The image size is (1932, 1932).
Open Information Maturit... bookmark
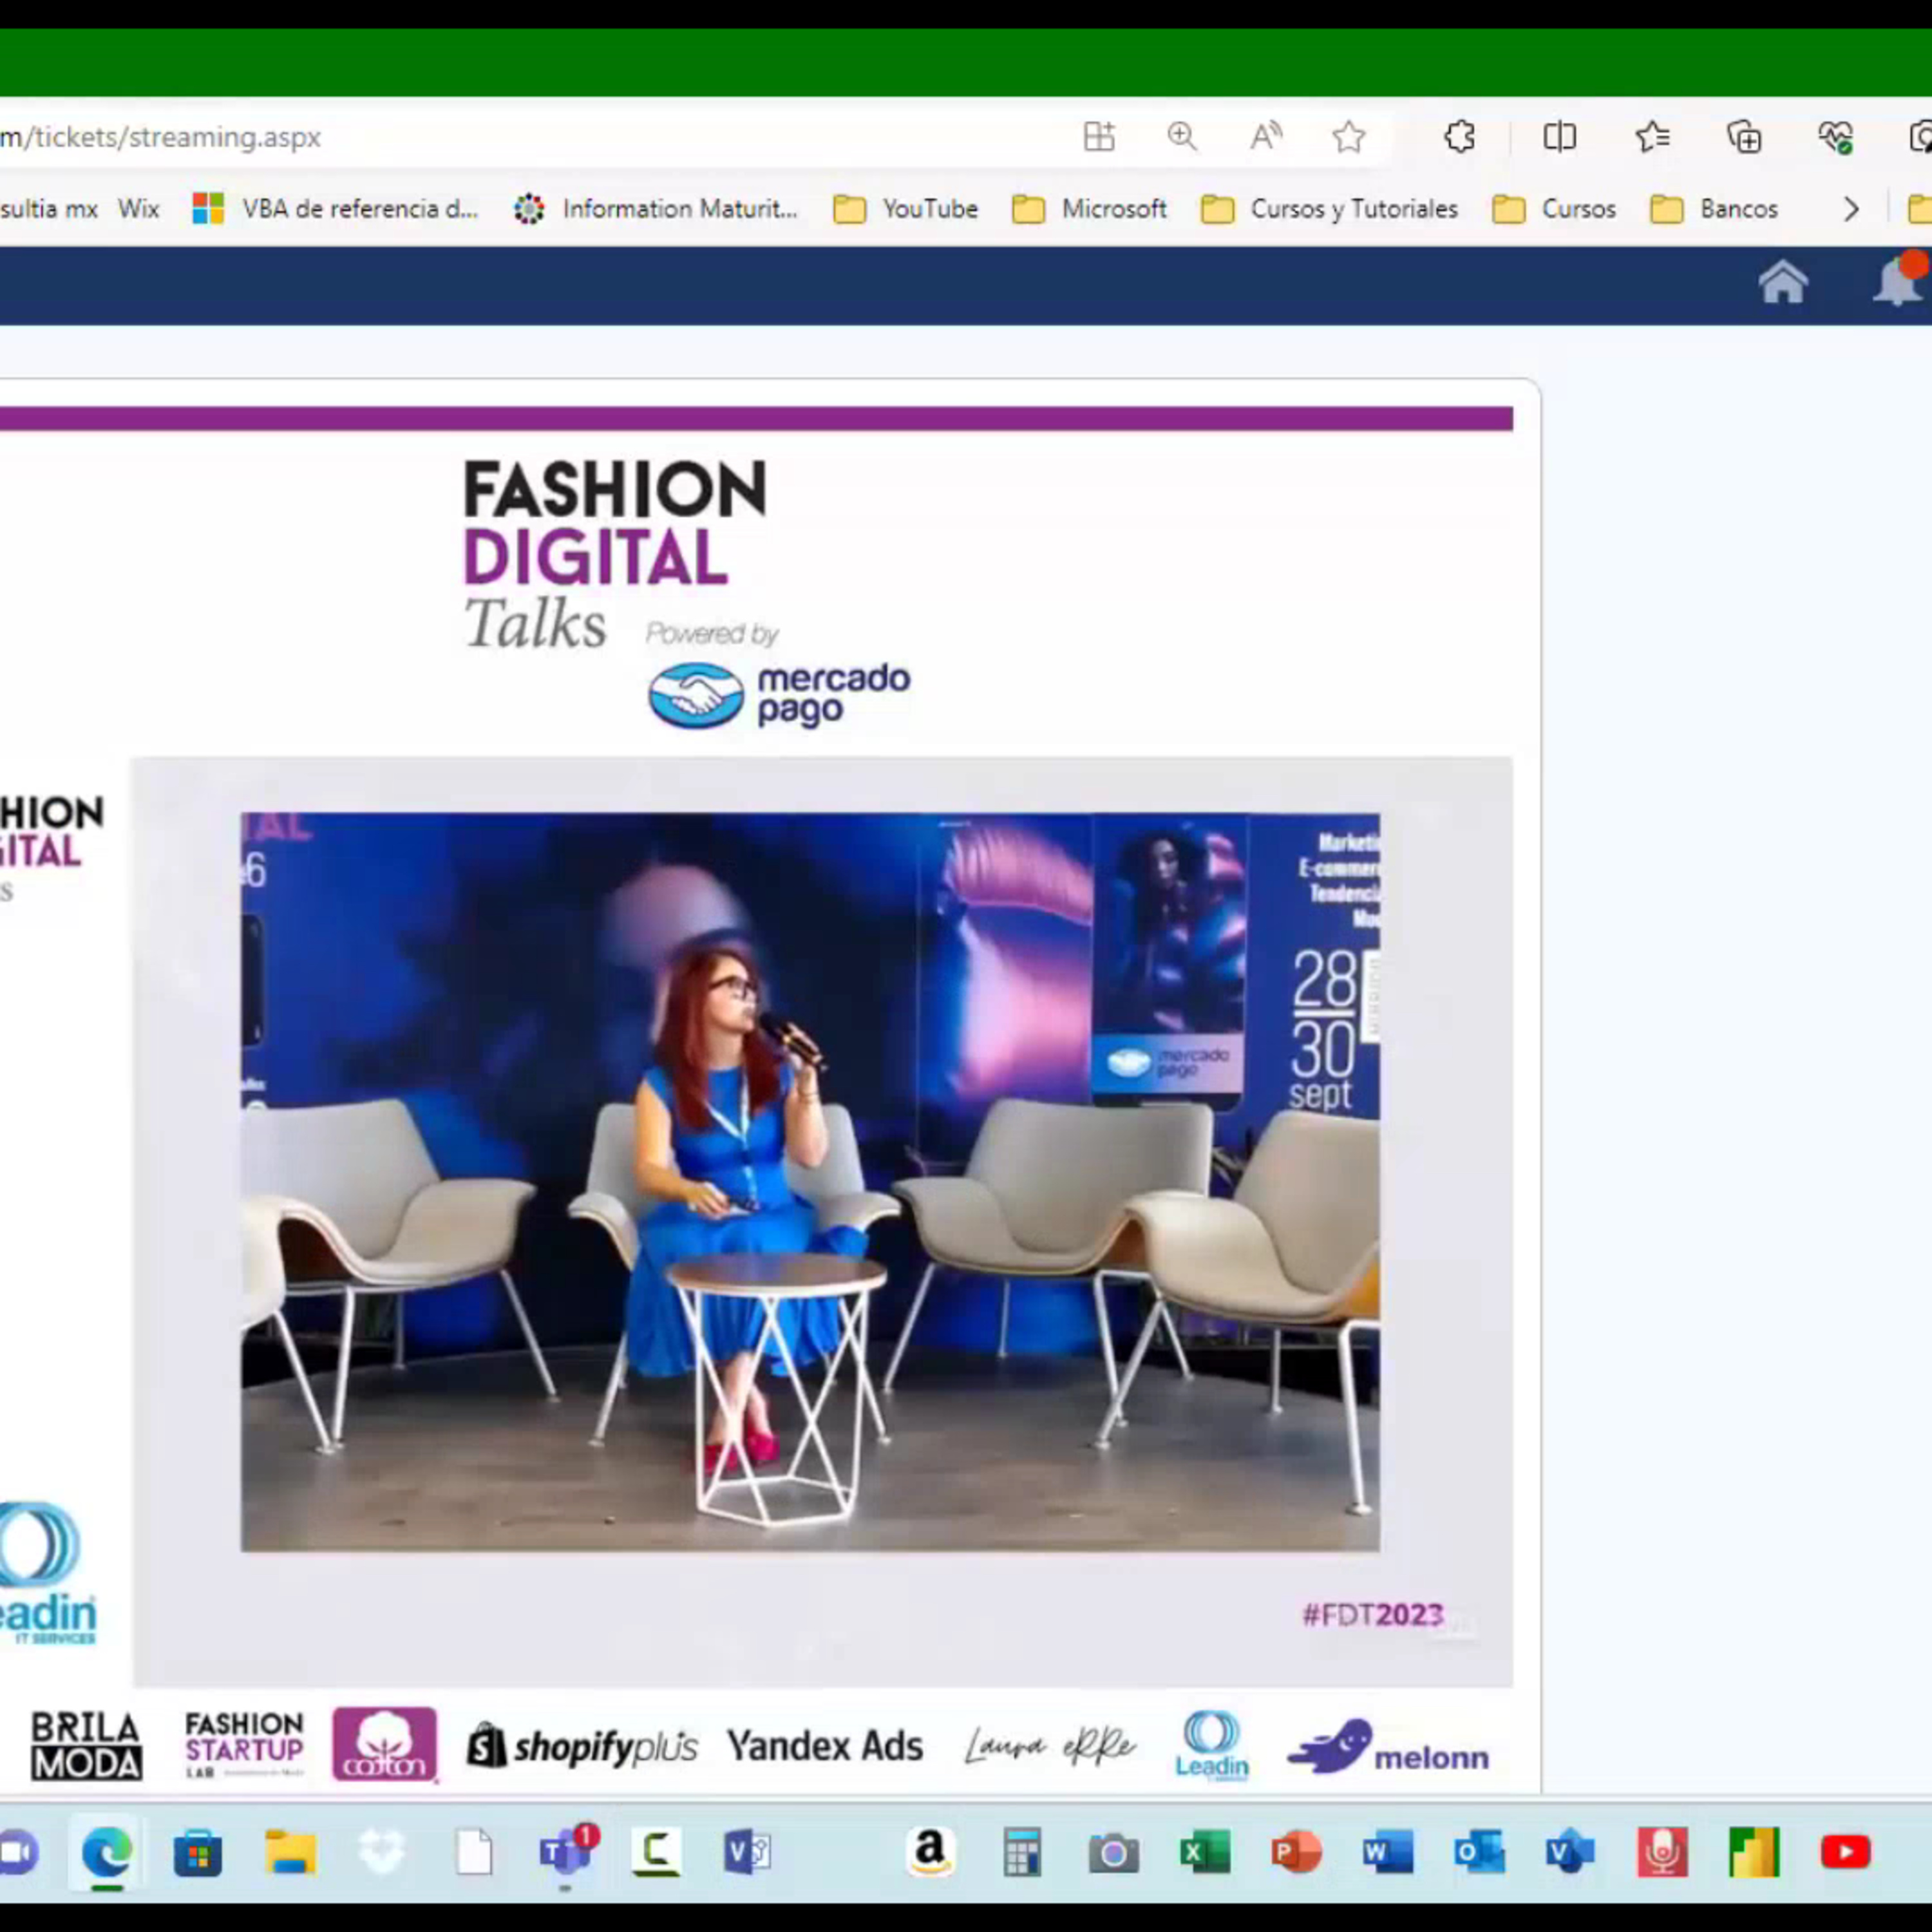(655, 209)
